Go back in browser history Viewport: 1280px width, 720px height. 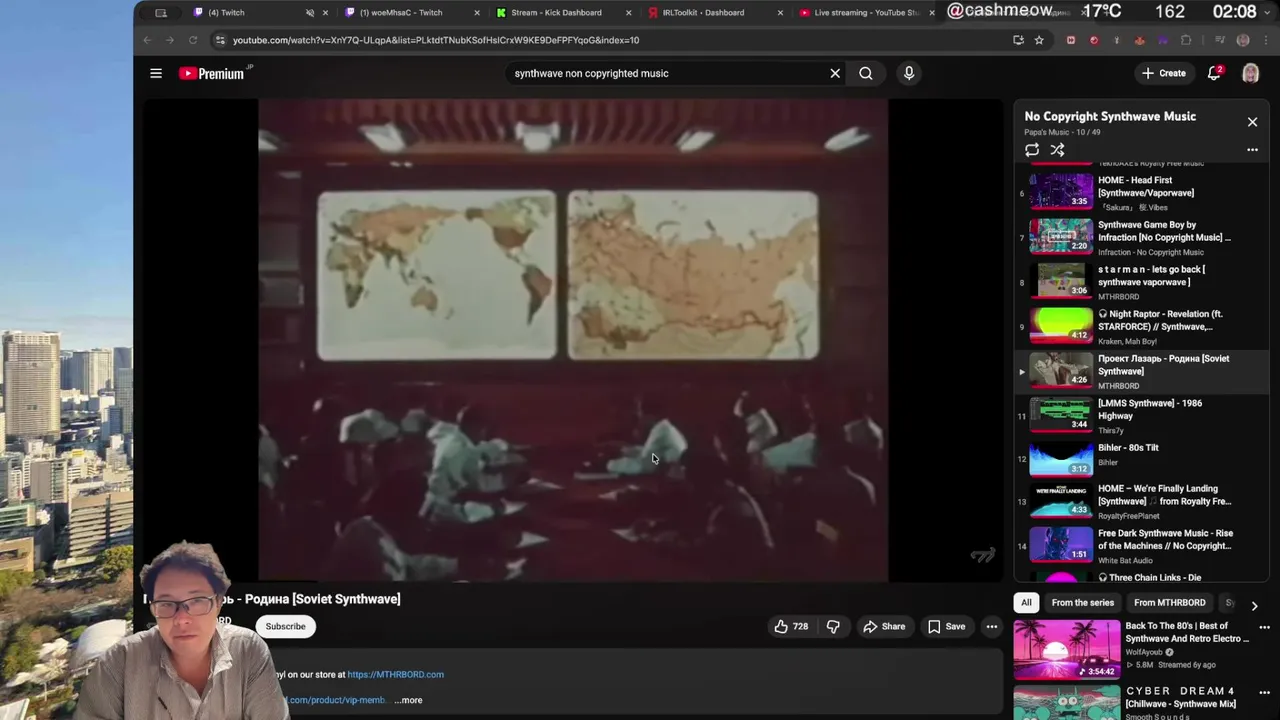[x=147, y=40]
